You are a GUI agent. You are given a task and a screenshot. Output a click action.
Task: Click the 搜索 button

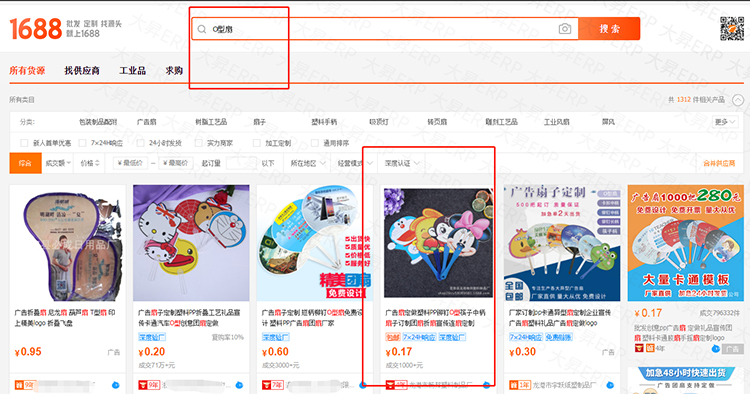tap(609, 29)
